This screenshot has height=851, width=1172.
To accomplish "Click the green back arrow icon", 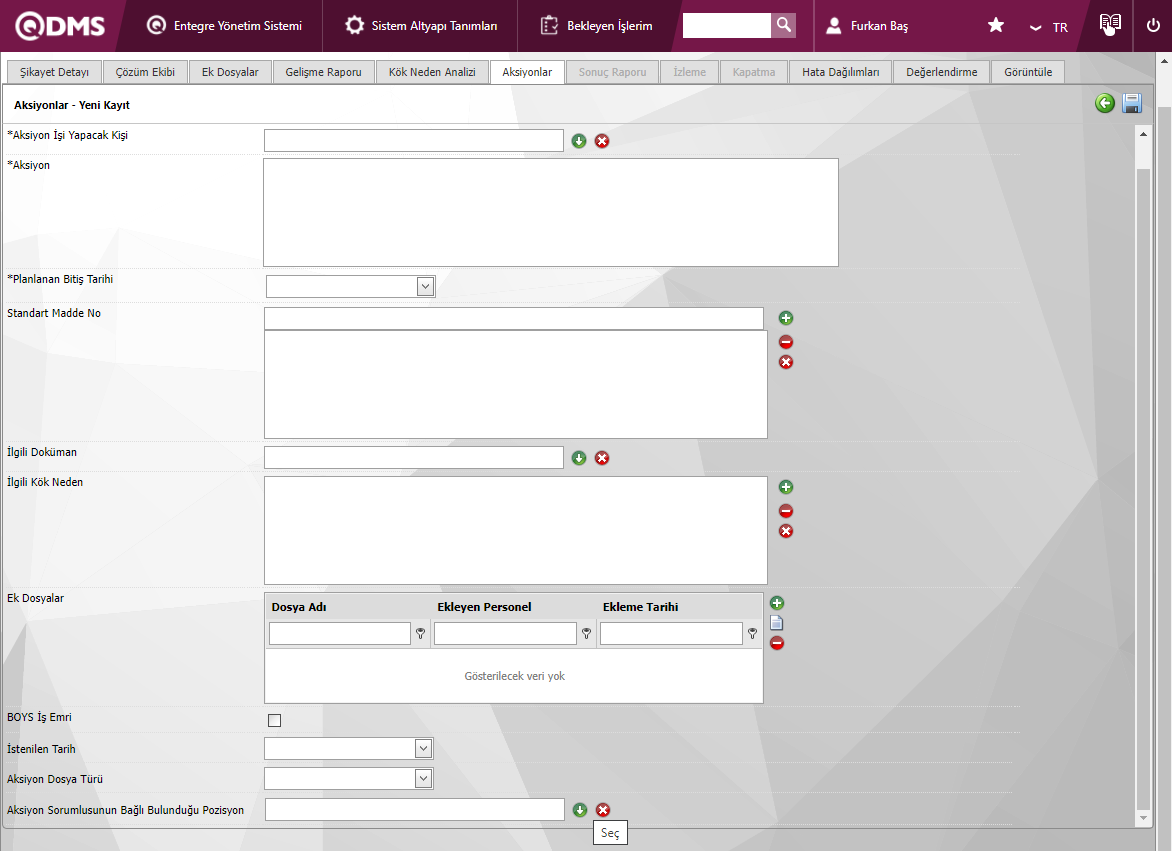I will [1105, 103].
